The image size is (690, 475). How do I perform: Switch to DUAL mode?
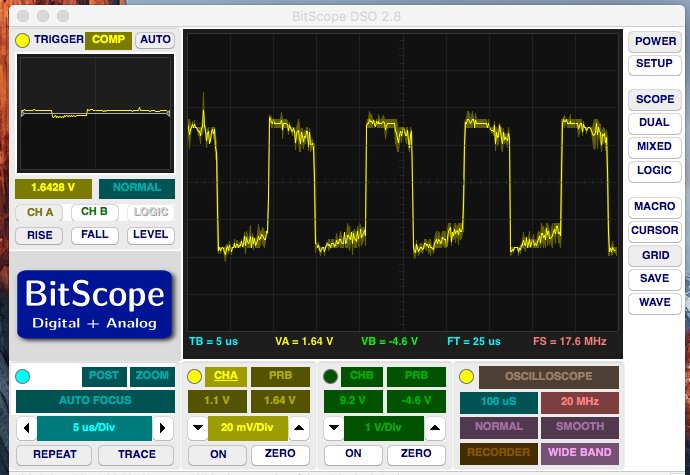(x=655, y=123)
